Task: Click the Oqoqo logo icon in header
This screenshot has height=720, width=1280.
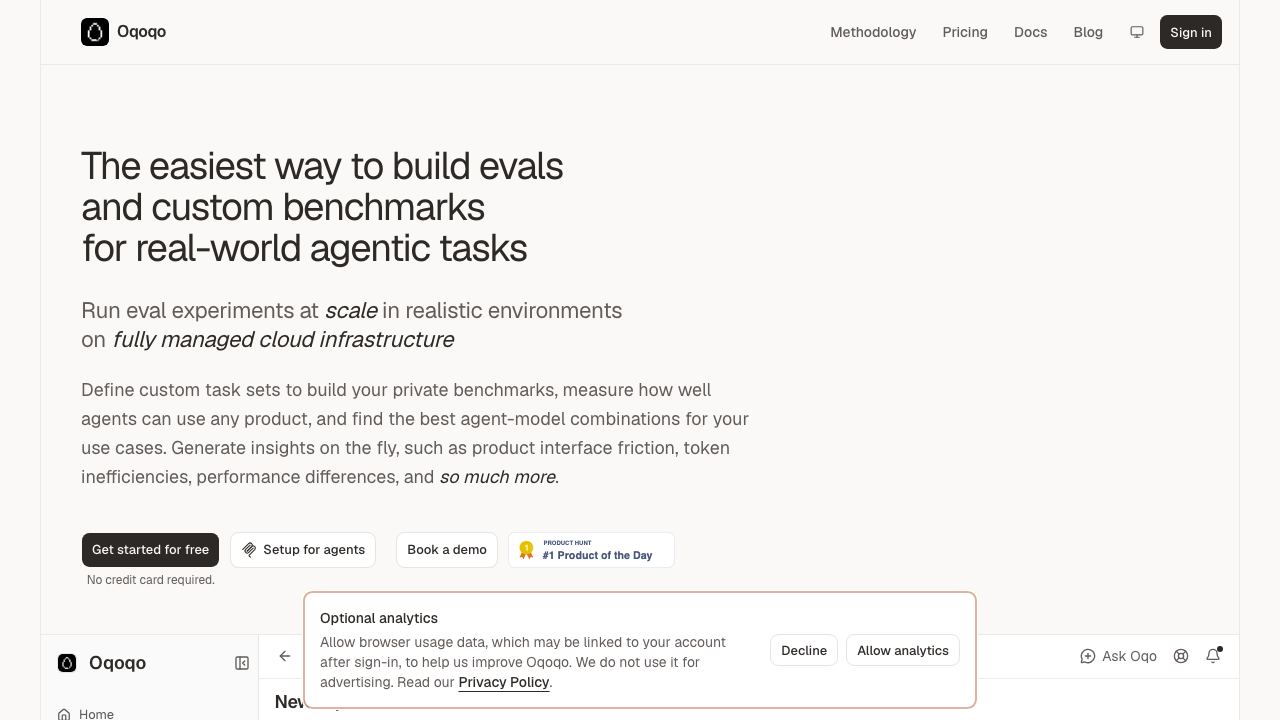Action: (95, 32)
